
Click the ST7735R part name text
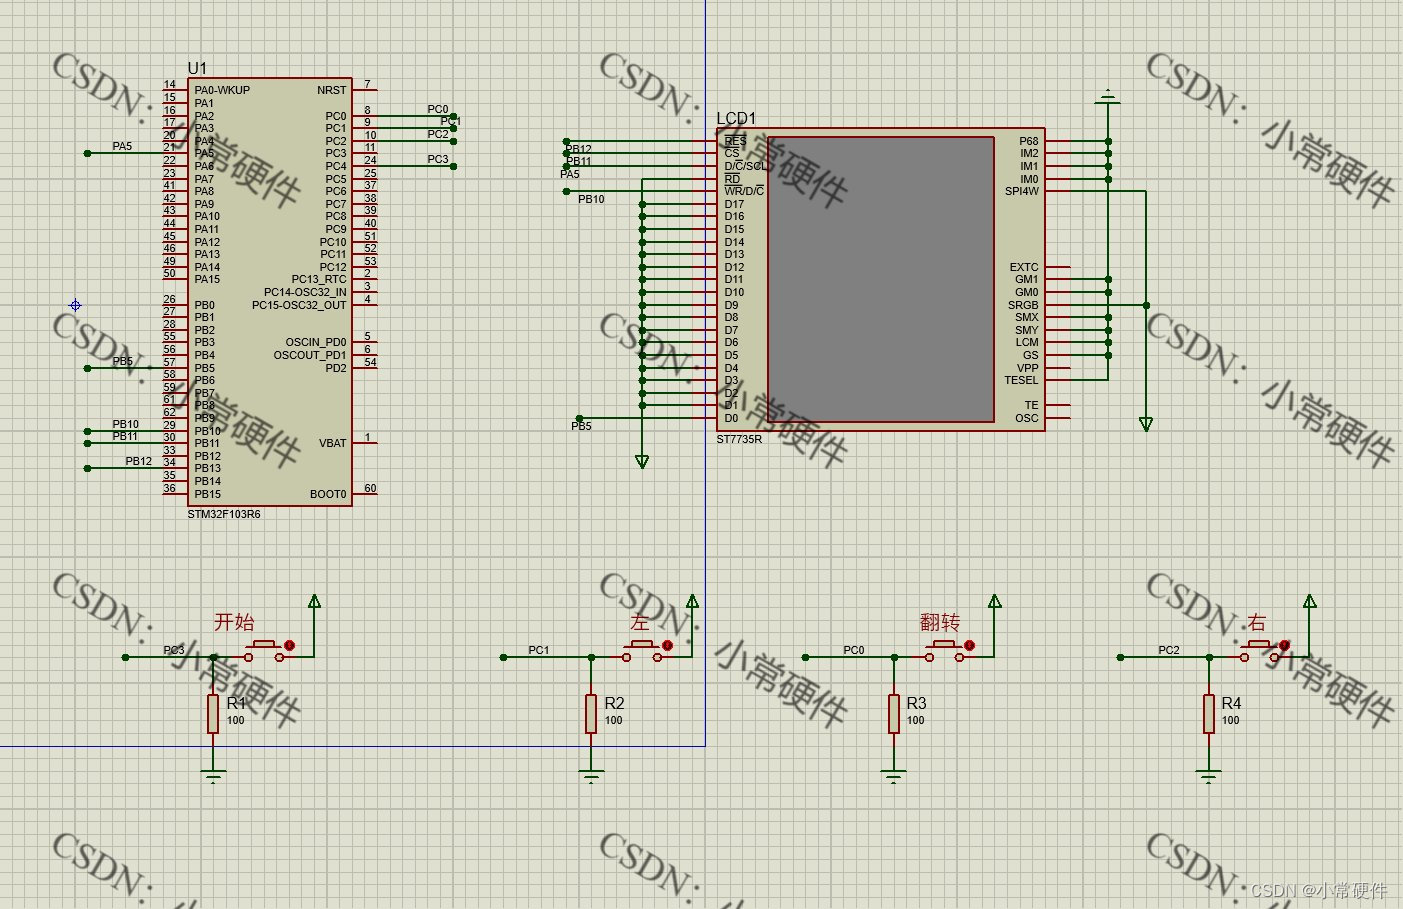coord(739,439)
